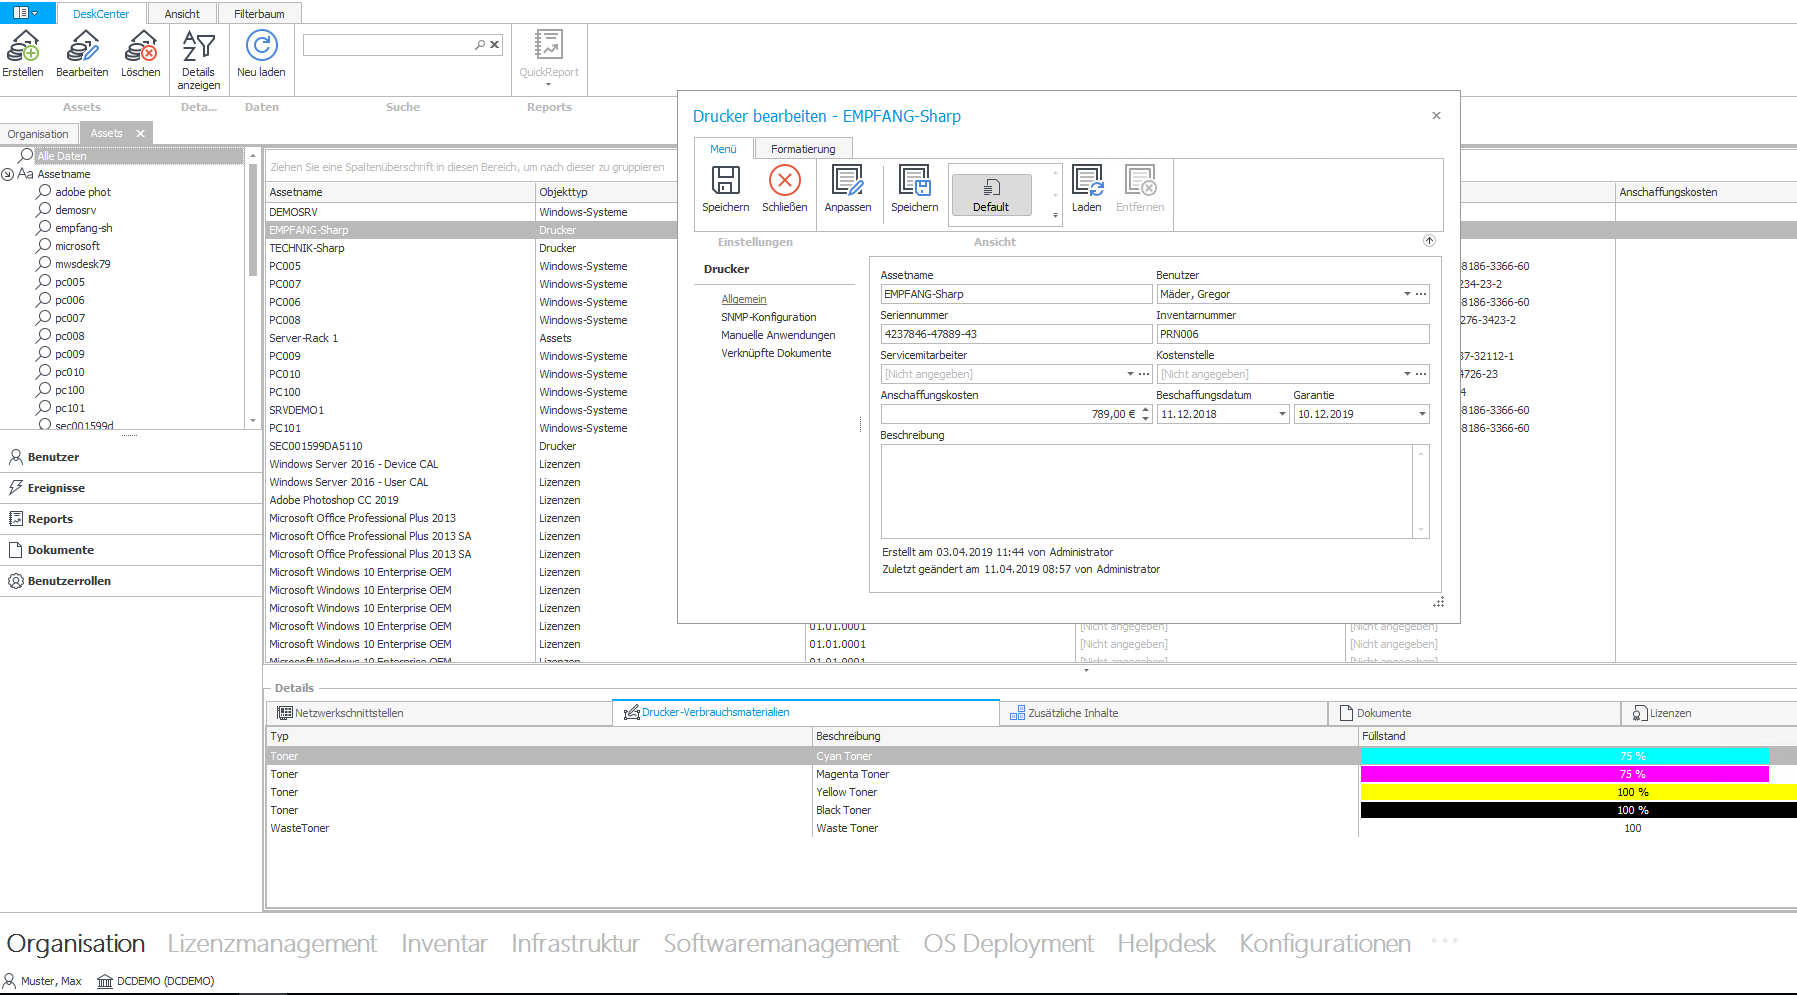Viewport: 1797px width, 995px height.
Task: Open the Benutzer dropdown arrow
Action: pos(1406,294)
